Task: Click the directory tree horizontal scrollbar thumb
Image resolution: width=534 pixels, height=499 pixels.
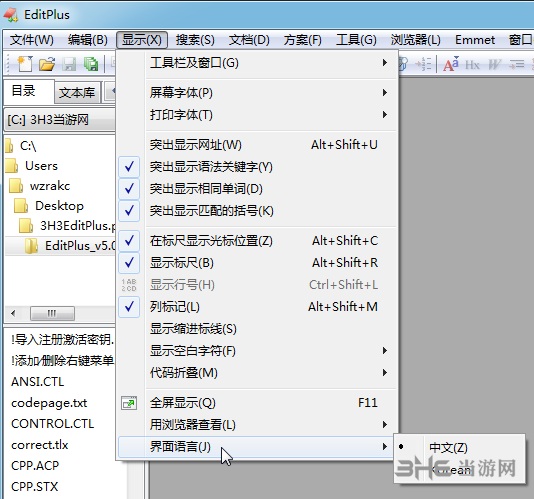Action: (x=52, y=313)
